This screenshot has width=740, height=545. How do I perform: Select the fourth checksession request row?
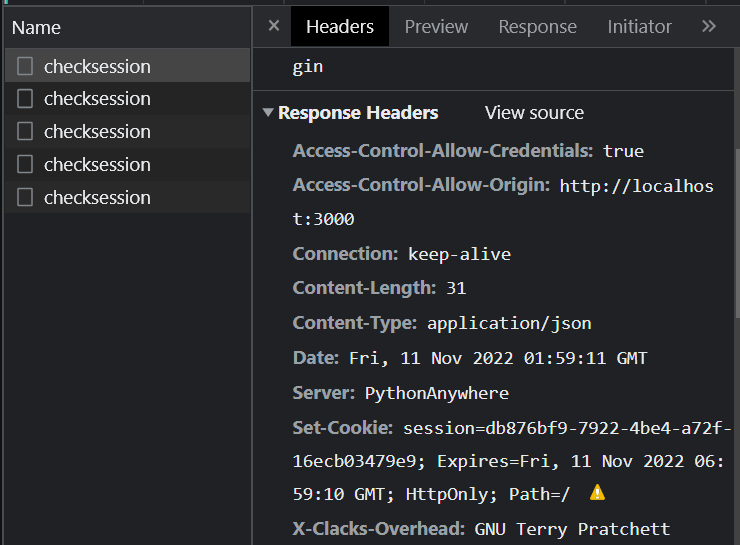pyautogui.click(x=127, y=164)
